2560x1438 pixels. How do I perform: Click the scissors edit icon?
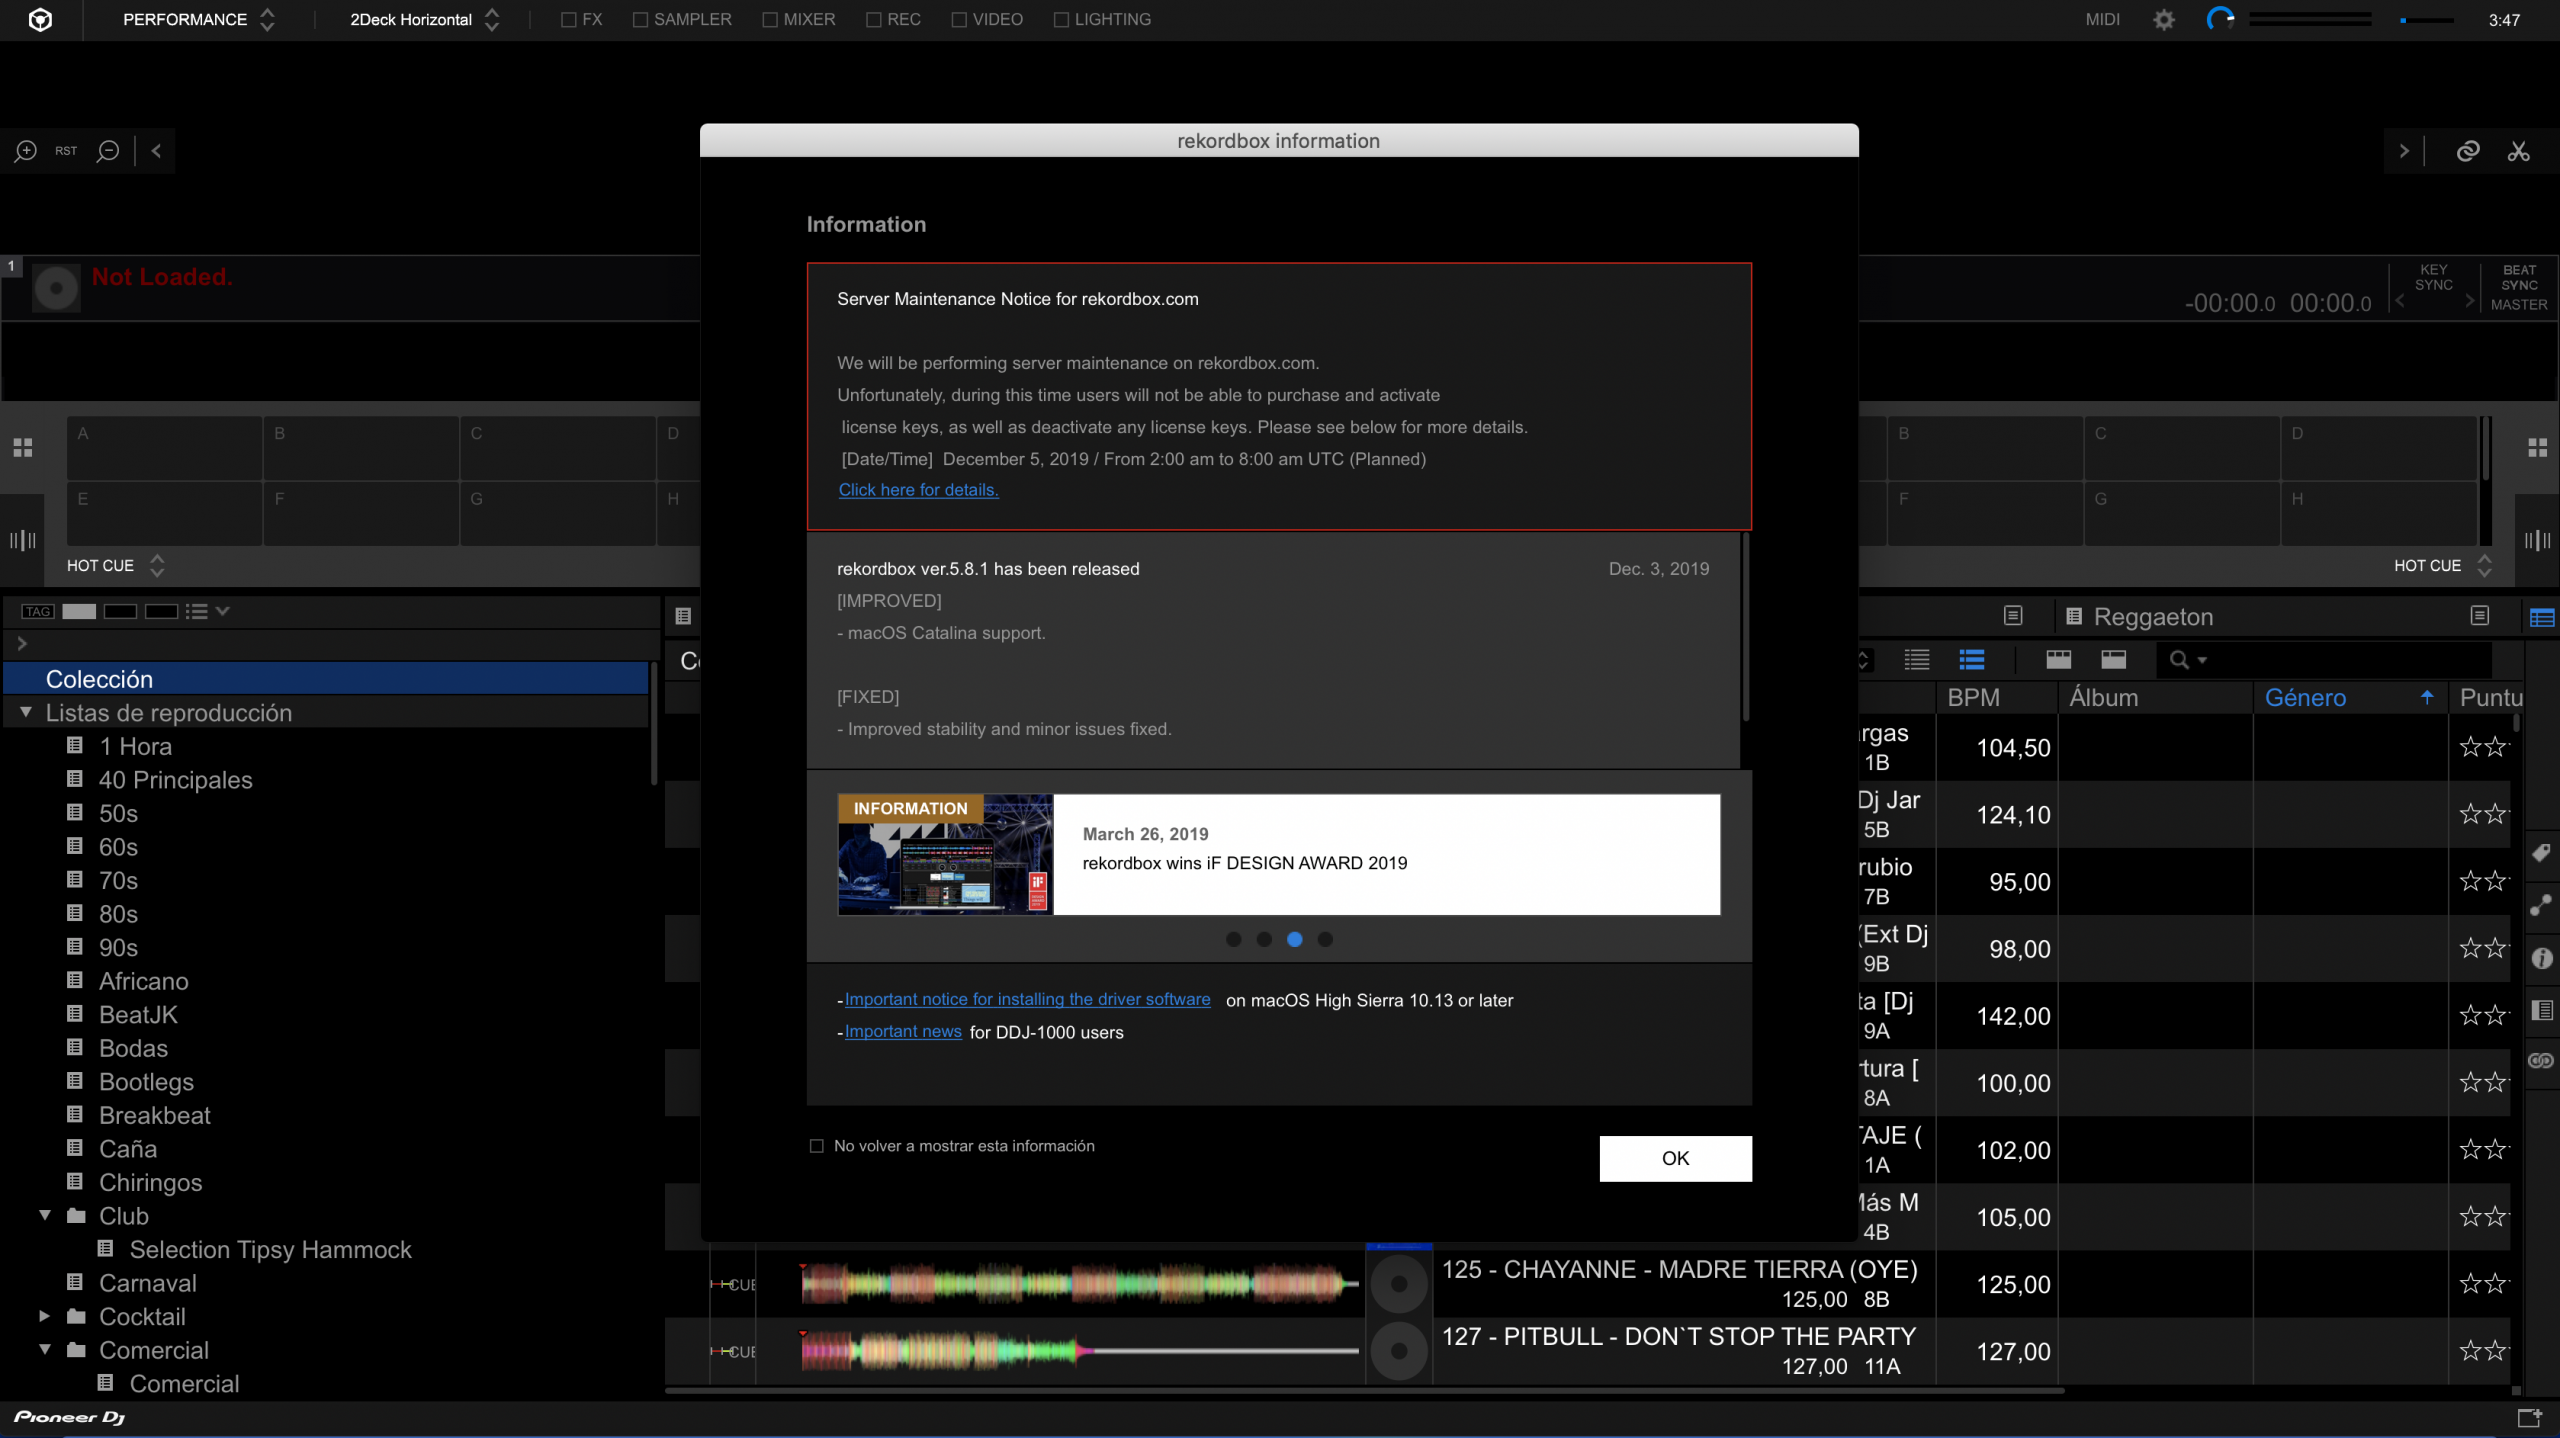pos(2518,151)
